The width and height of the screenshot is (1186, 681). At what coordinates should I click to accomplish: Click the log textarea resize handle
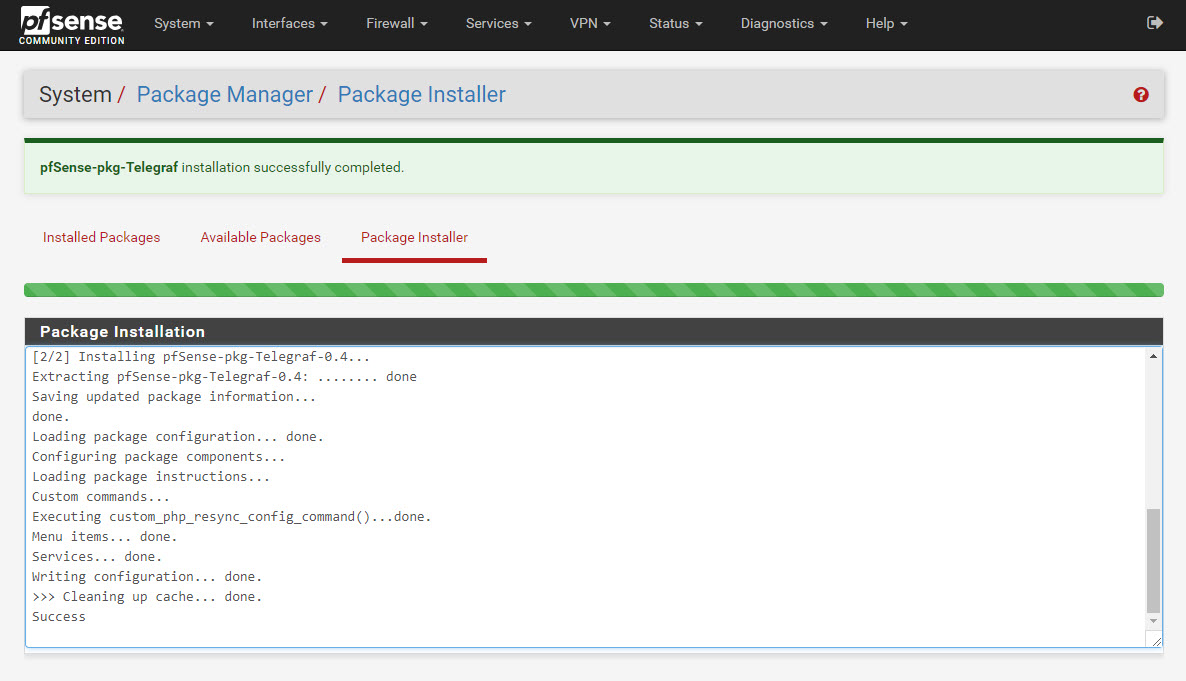pyautogui.click(x=1157, y=642)
